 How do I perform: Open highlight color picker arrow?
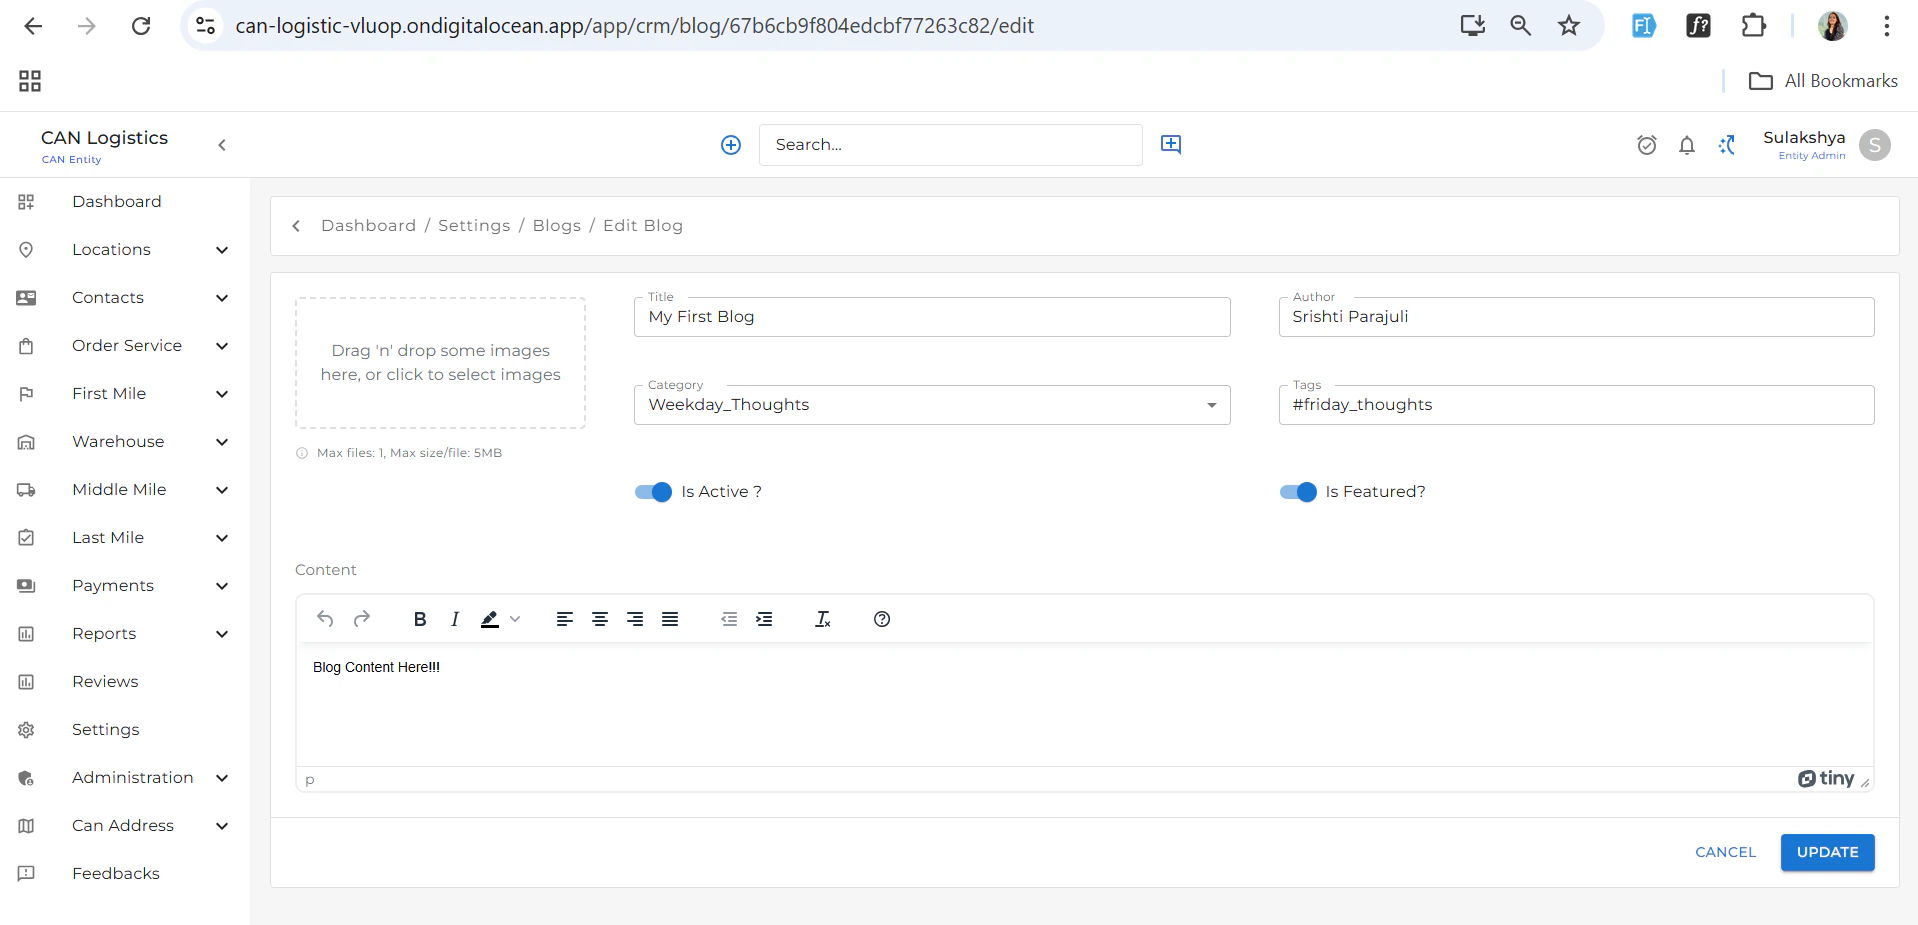(515, 619)
